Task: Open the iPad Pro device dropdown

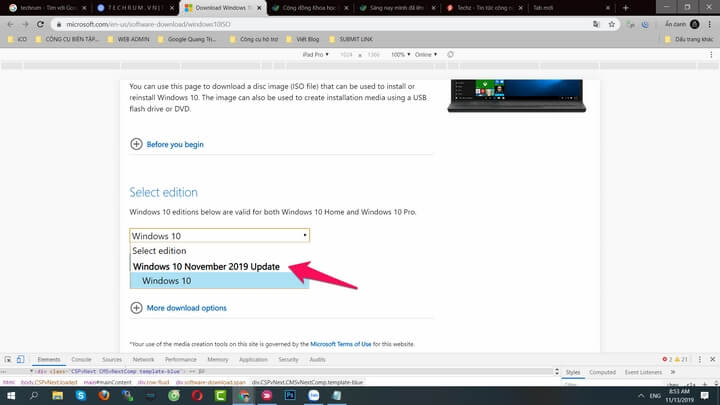Action: (315, 54)
